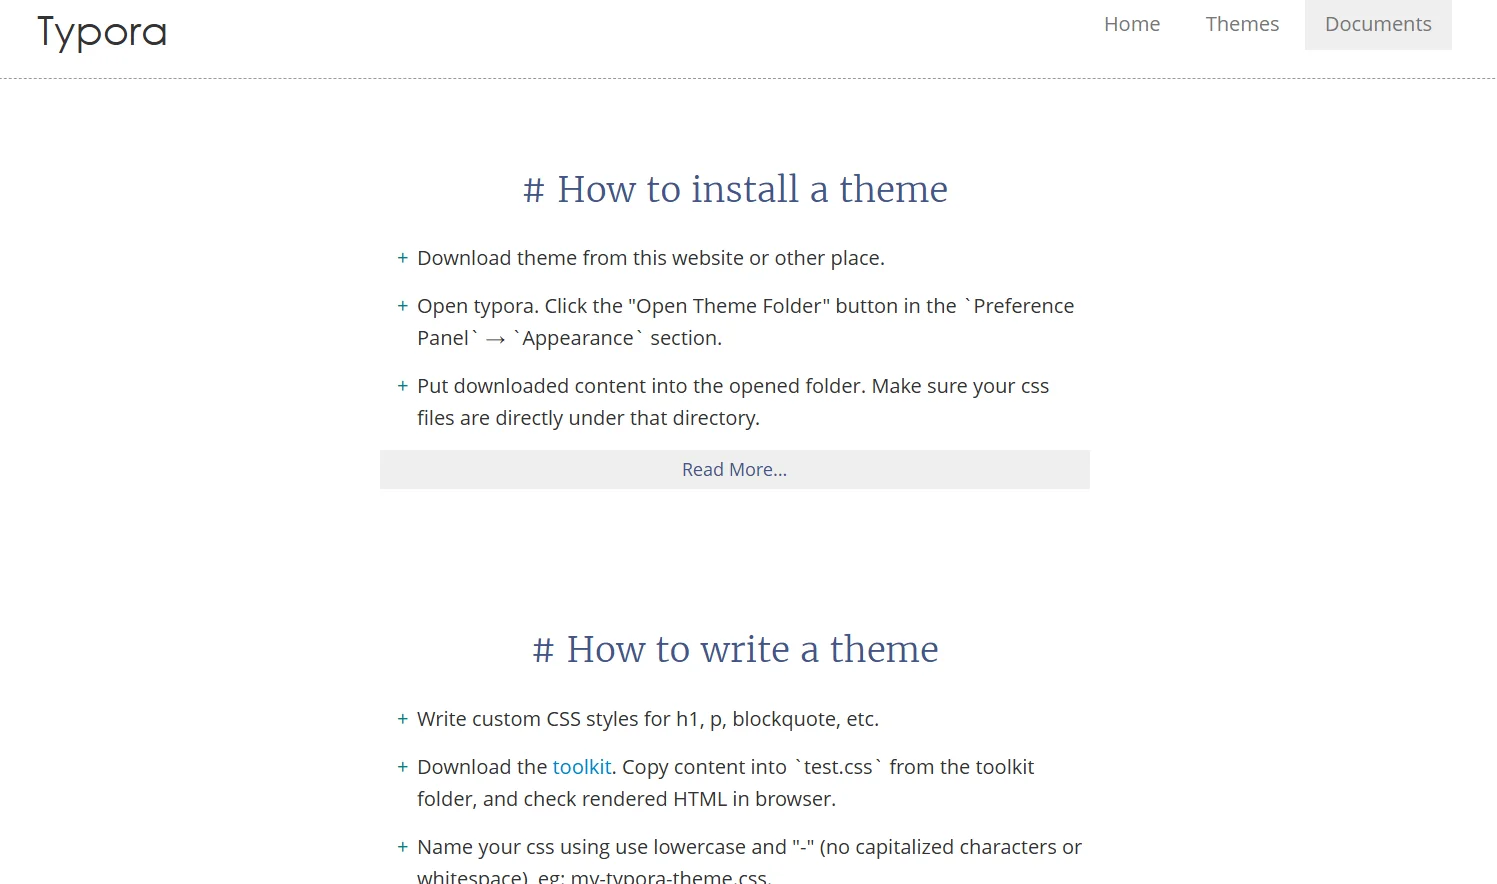Image resolution: width=1497 pixels, height=884 pixels.
Task: Click plus bullet beside "Put downloaded content"
Action: (402, 386)
